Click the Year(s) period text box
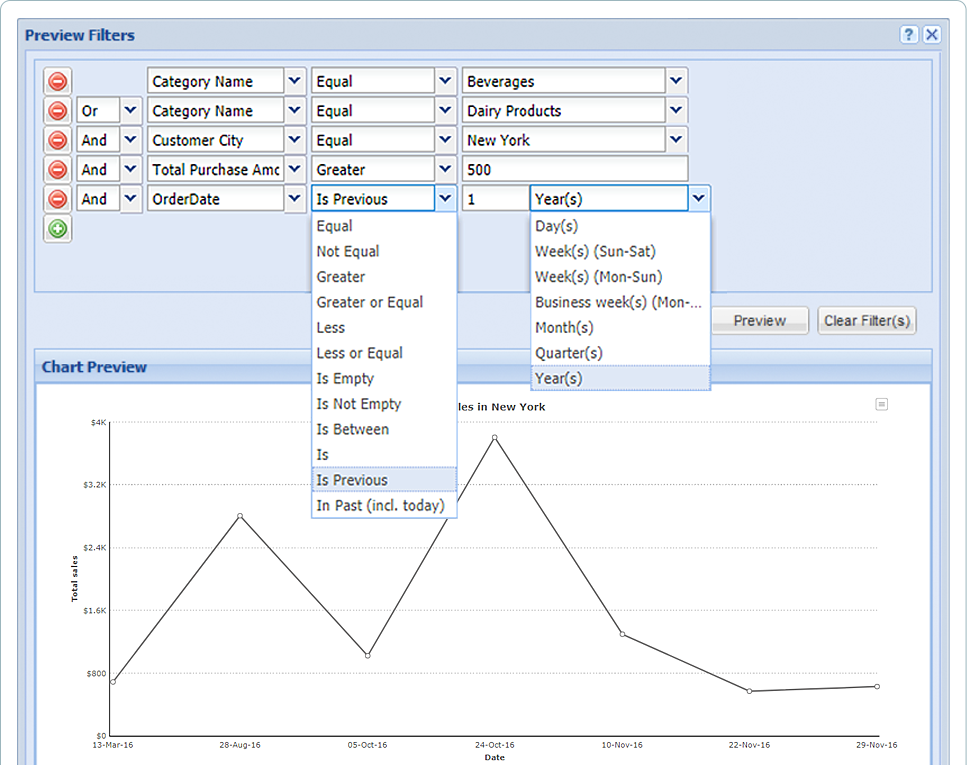The height and width of the screenshot is (765, 967). tap(609, 199)
